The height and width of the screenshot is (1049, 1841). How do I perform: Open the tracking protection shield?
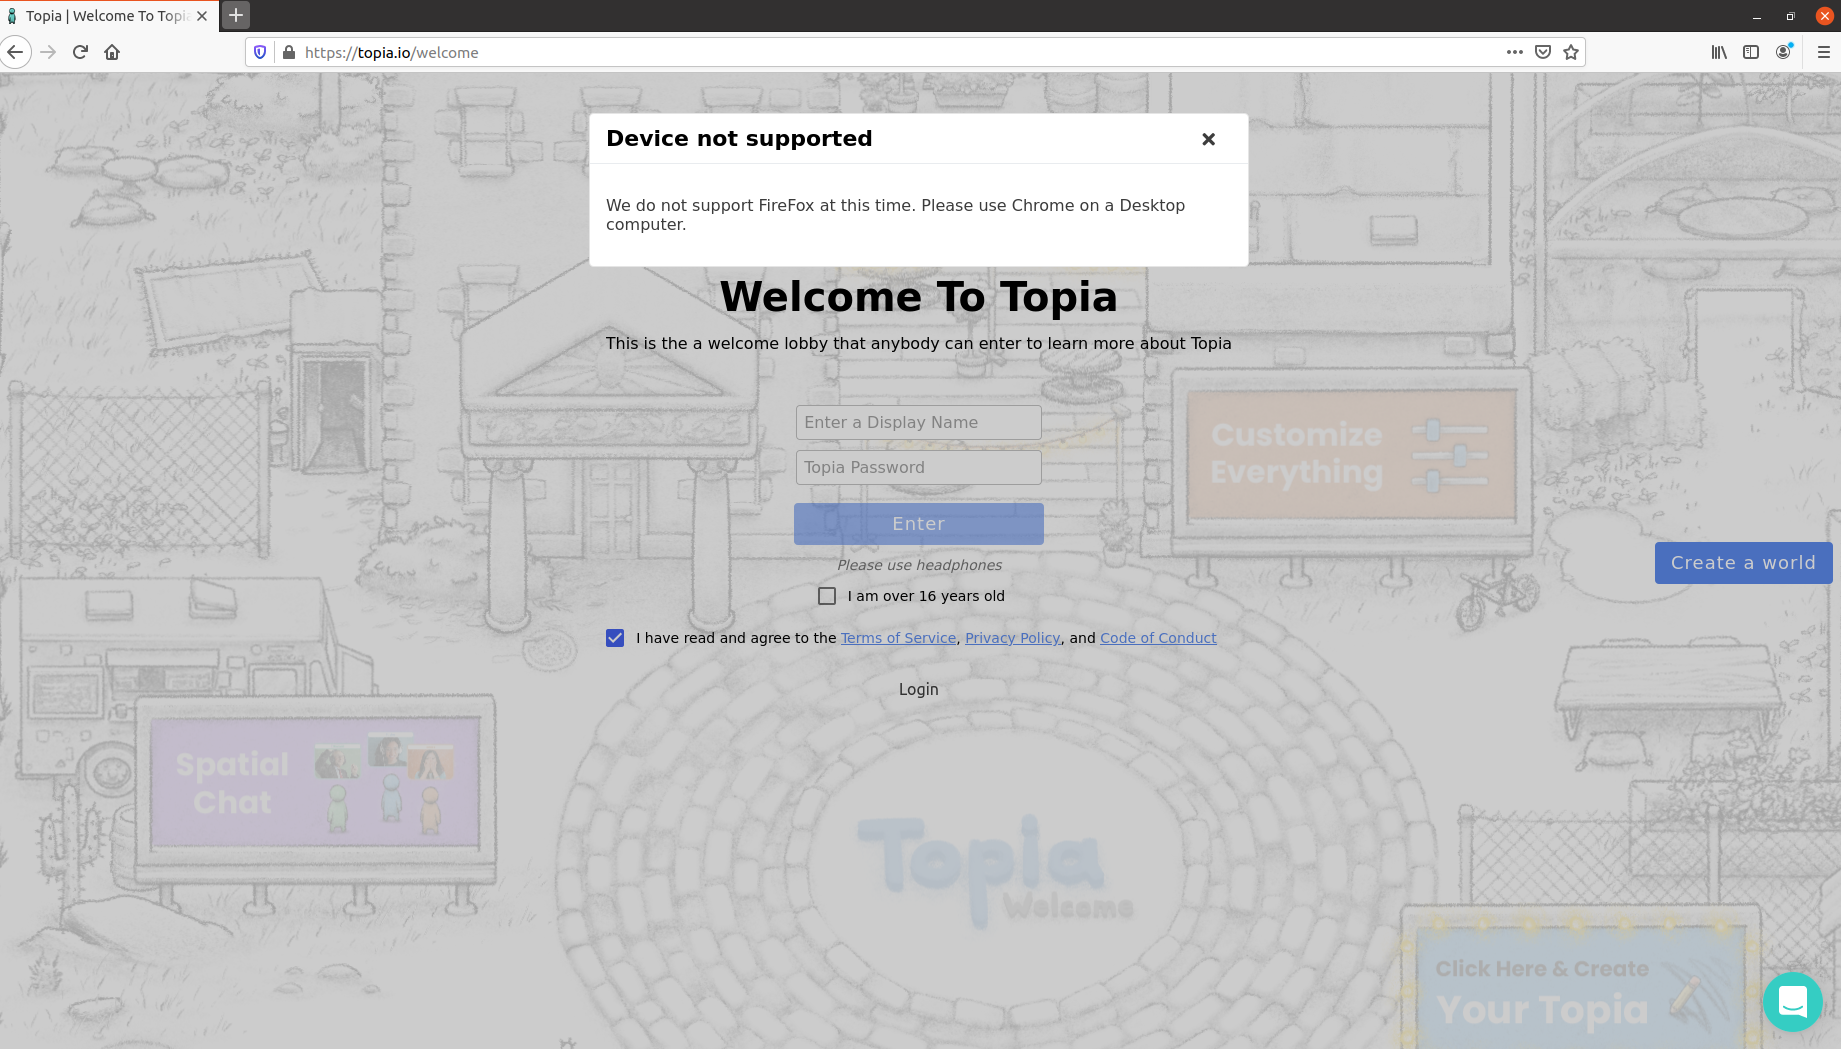pos(259,52)
